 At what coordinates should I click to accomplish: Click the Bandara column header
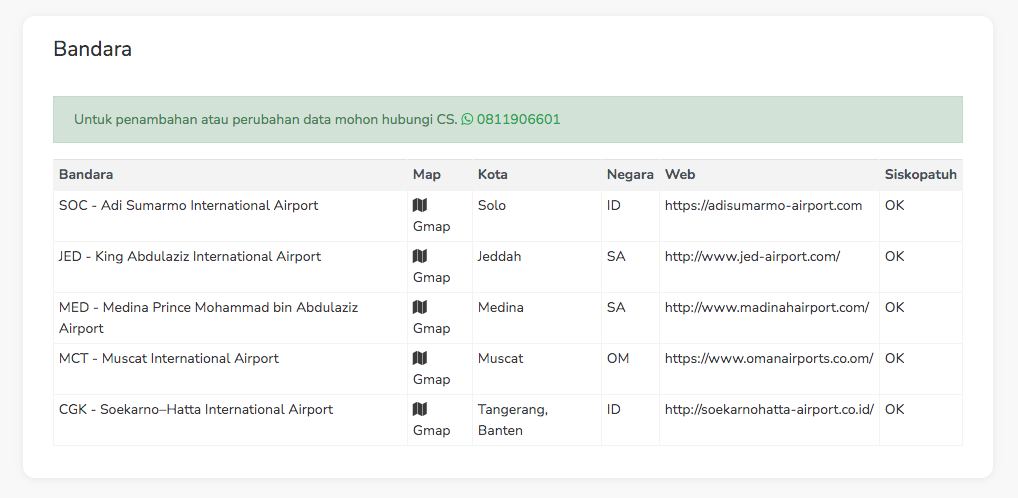coord(86,174)
